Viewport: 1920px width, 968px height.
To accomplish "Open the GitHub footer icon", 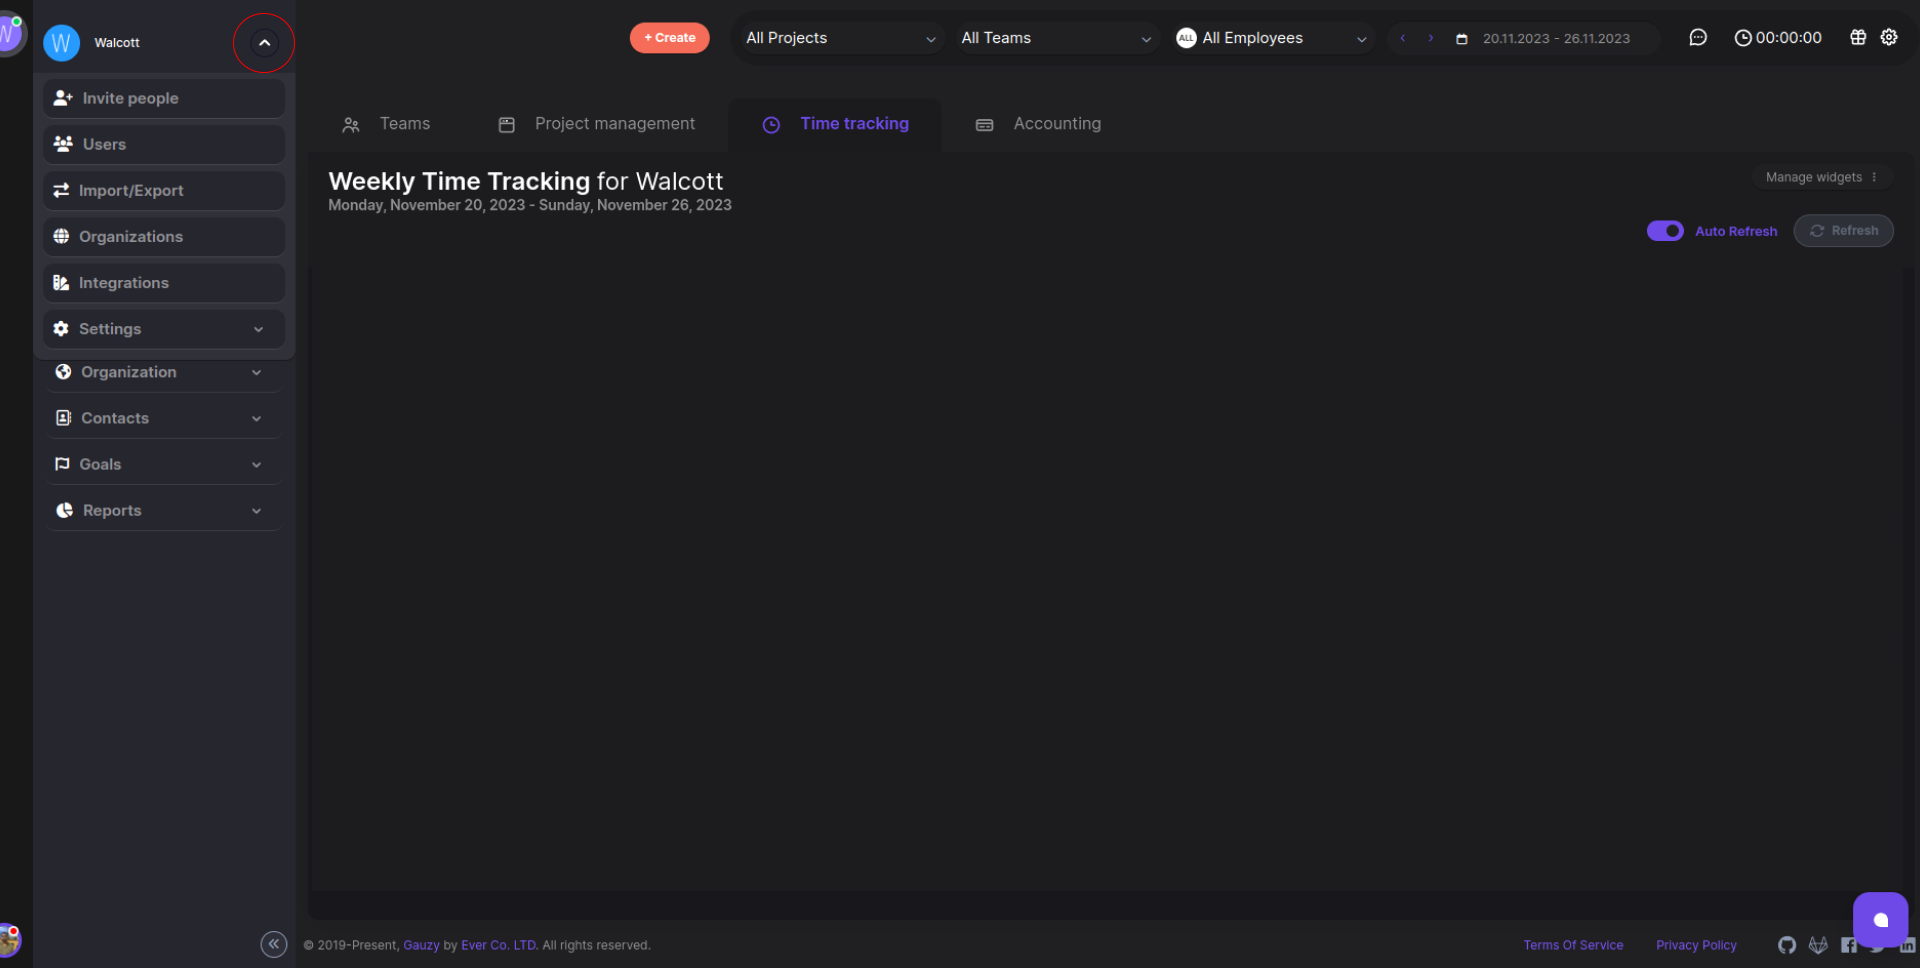I will pyautogui.click(x=1787, y=945).
